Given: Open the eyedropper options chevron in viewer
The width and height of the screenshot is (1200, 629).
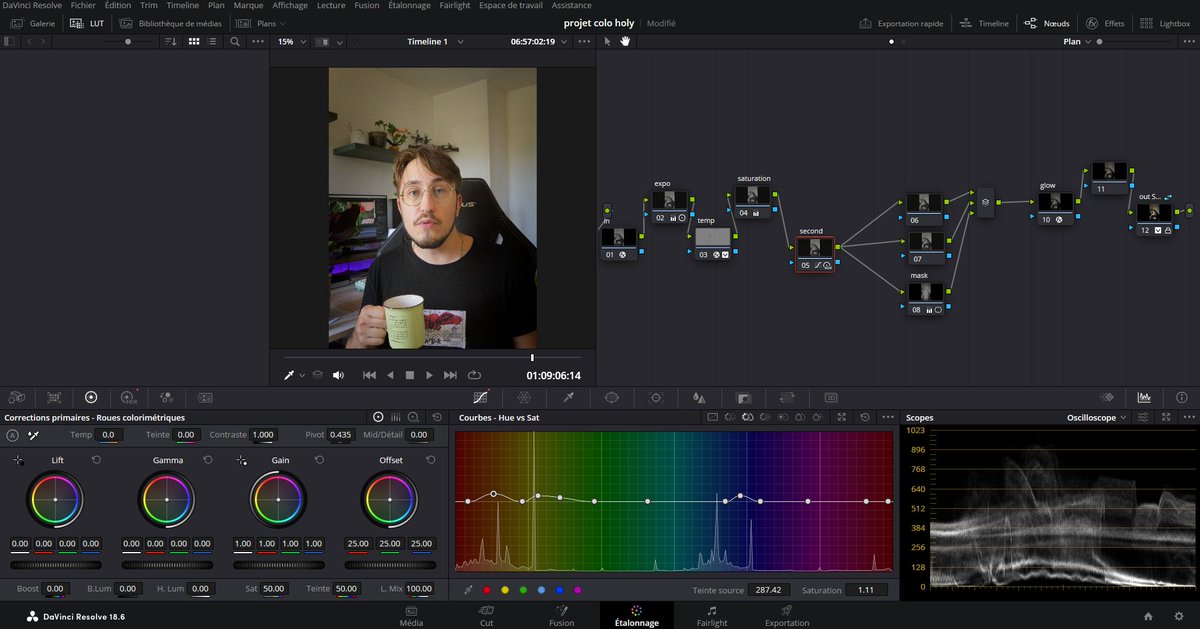Looking at the screenshot, I should [302, 375].
